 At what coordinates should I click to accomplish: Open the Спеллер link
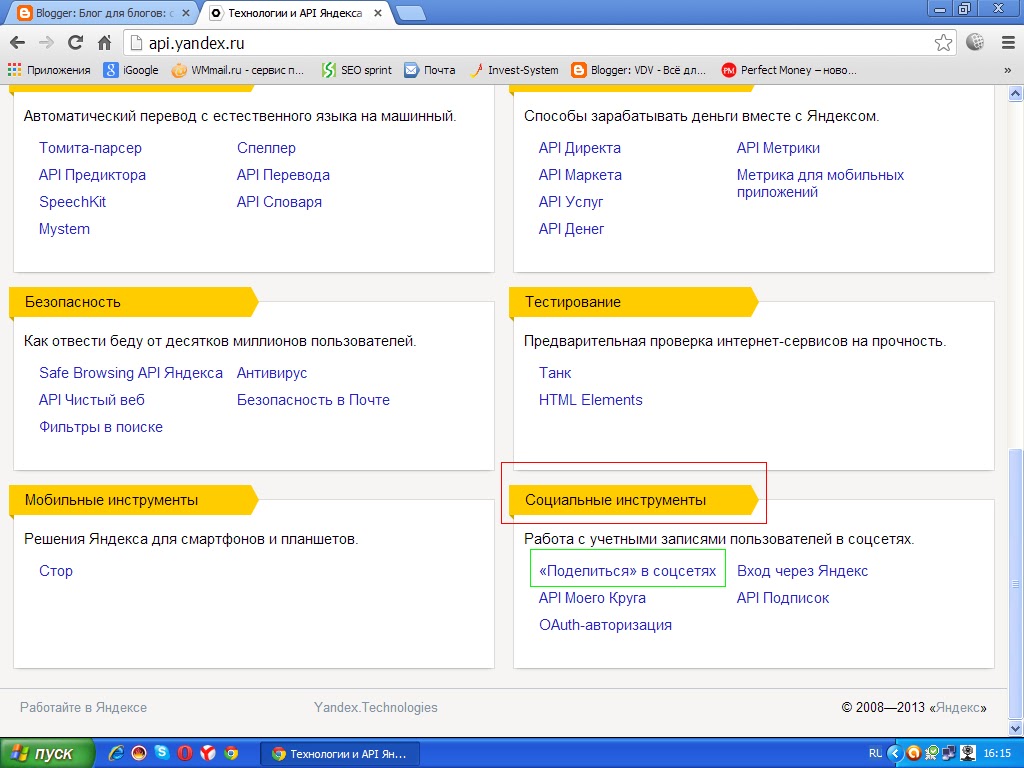point(266,148)
